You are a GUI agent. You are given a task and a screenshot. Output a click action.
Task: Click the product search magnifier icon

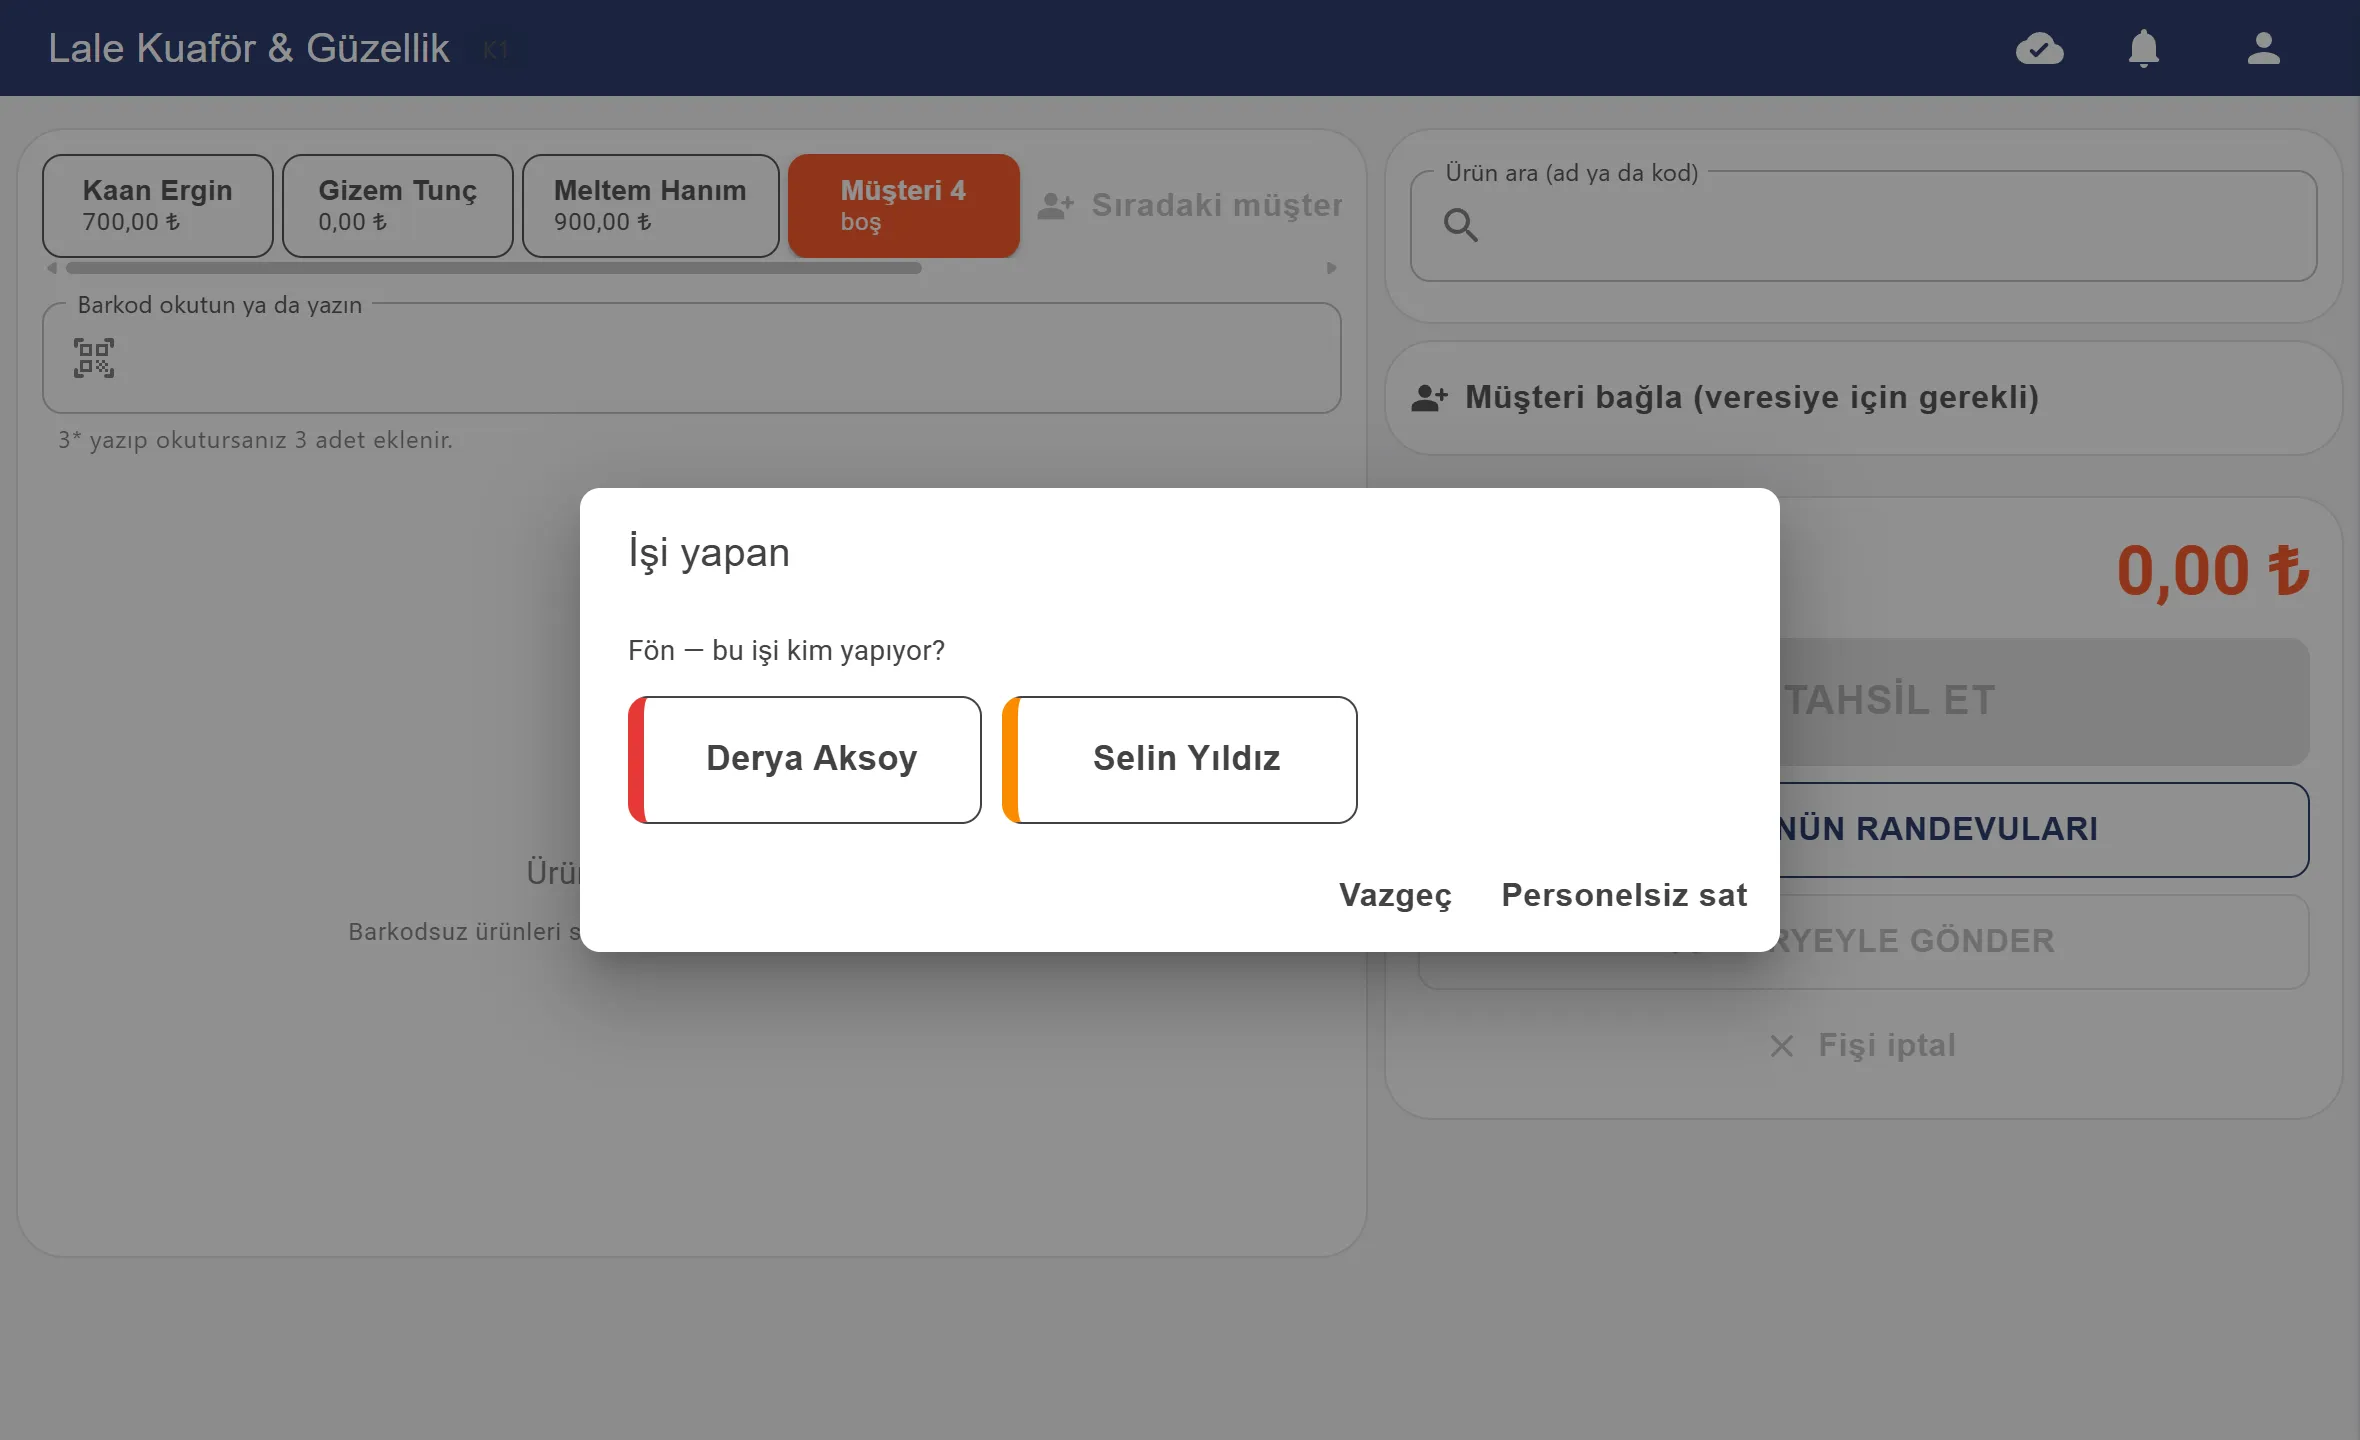pyautogui.click(x=1460, y=225)
